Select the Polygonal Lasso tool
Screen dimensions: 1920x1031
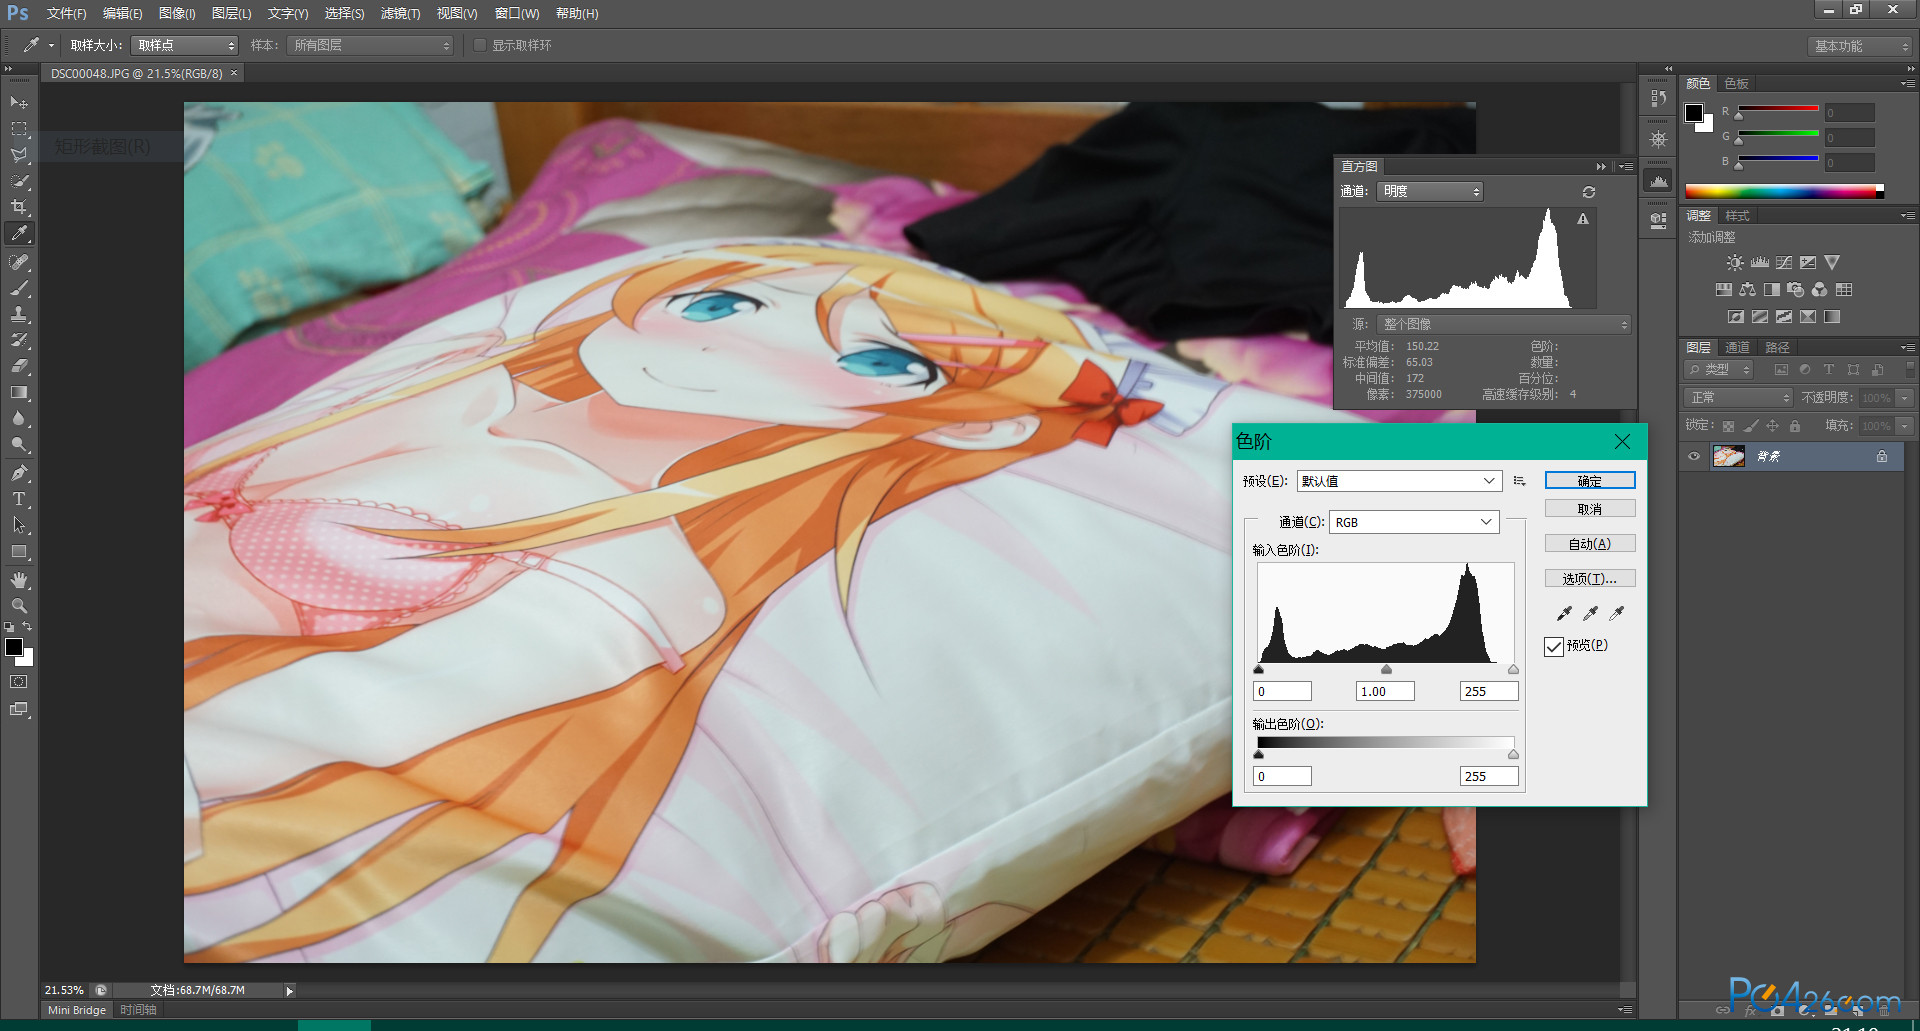[19, 155]
